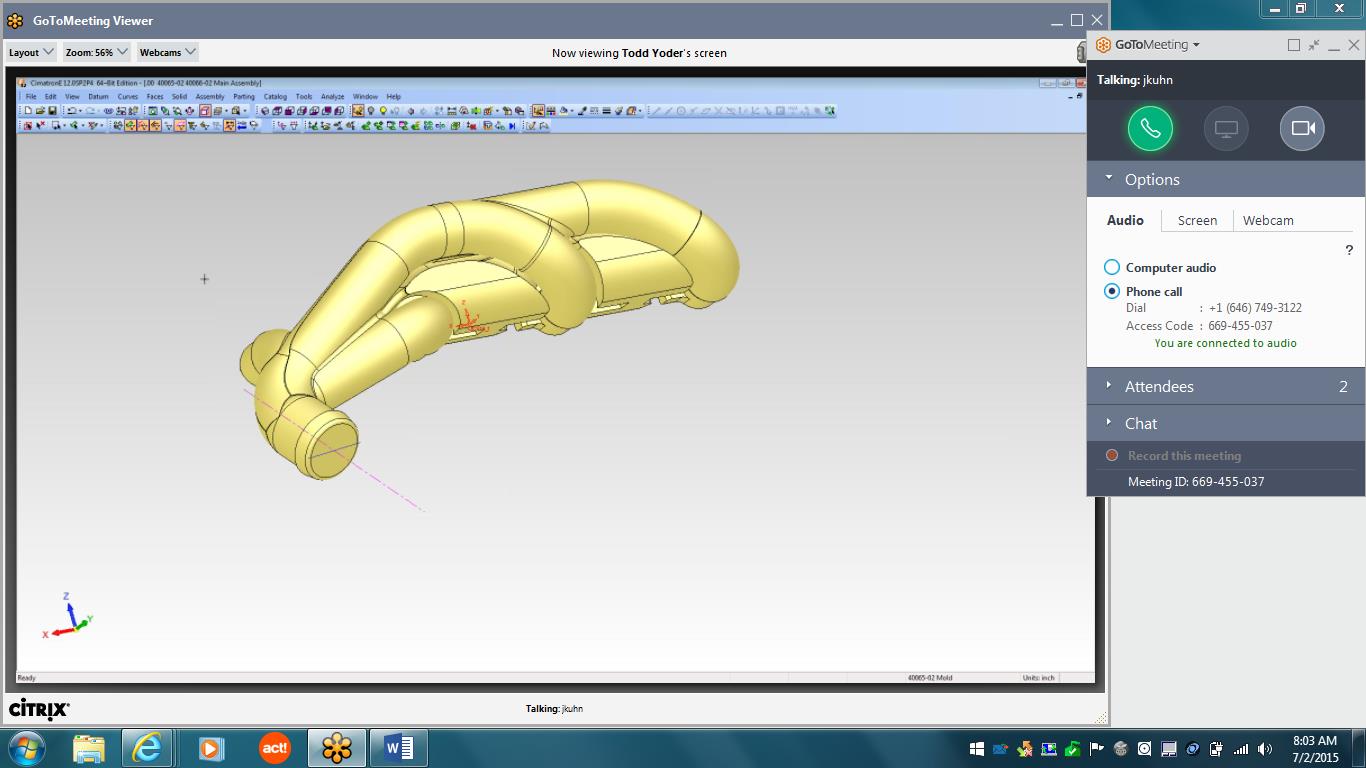The width and height of the screenshot is (1366, 768).
Task: Click the access code 669-455-037
Action: pos(1240,326)
